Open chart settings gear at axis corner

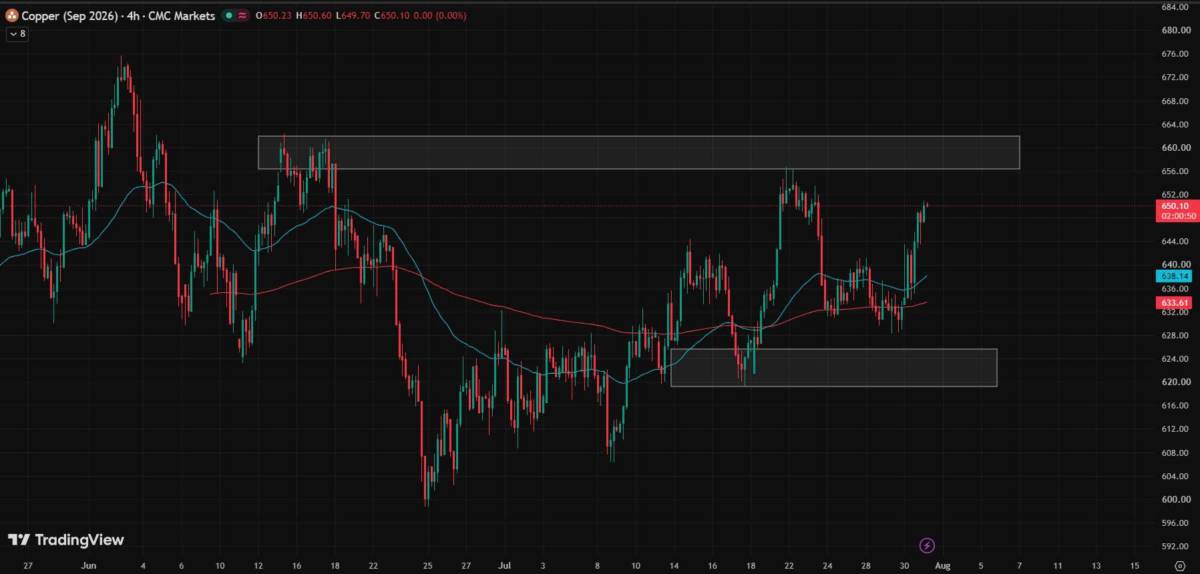tap(1179, 565)
